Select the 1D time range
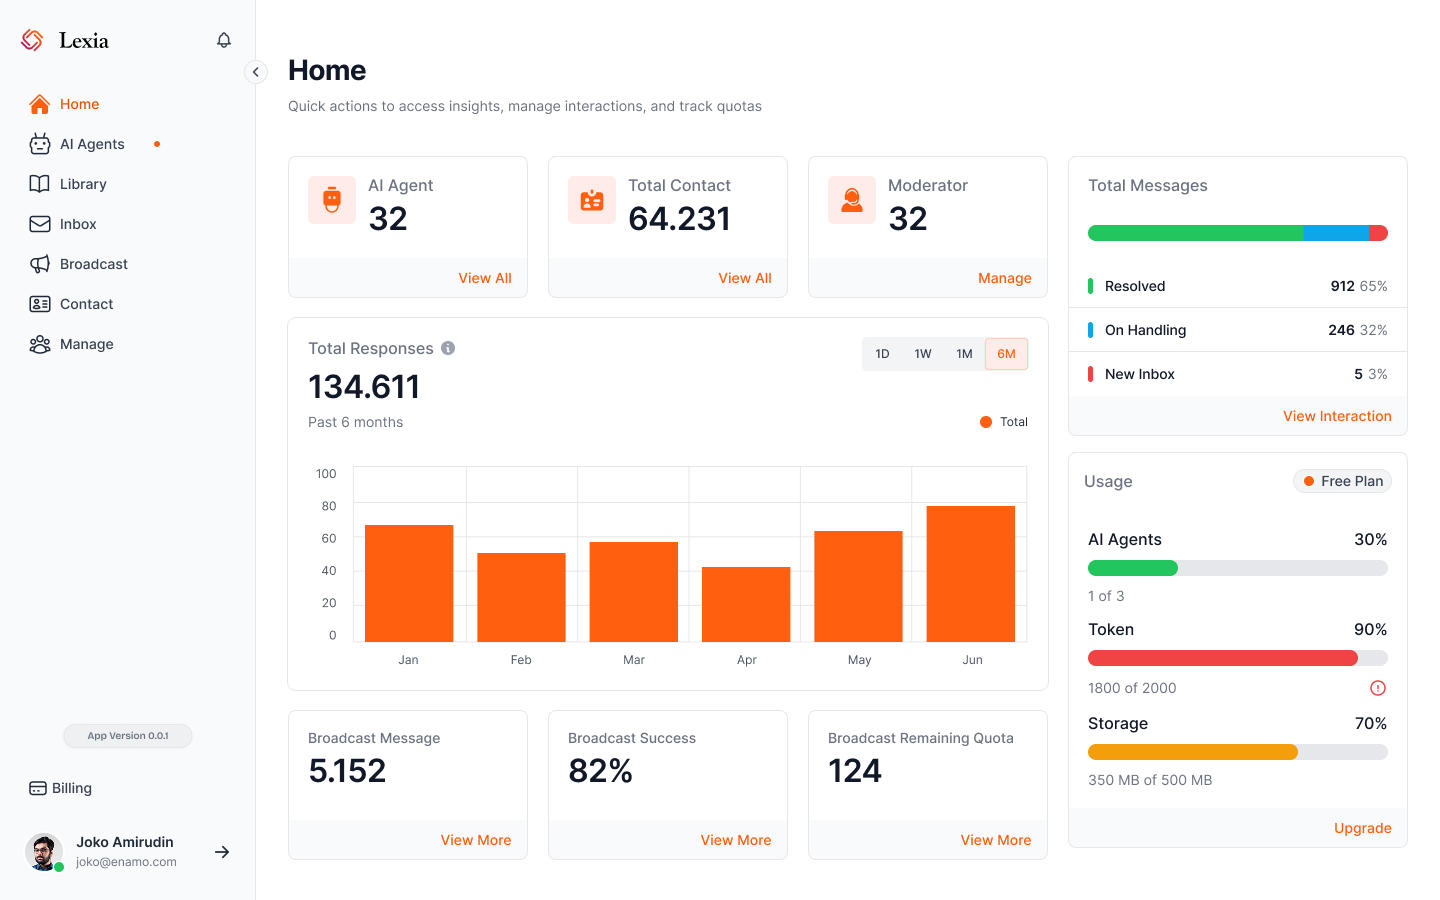 (x=882, y=354)
